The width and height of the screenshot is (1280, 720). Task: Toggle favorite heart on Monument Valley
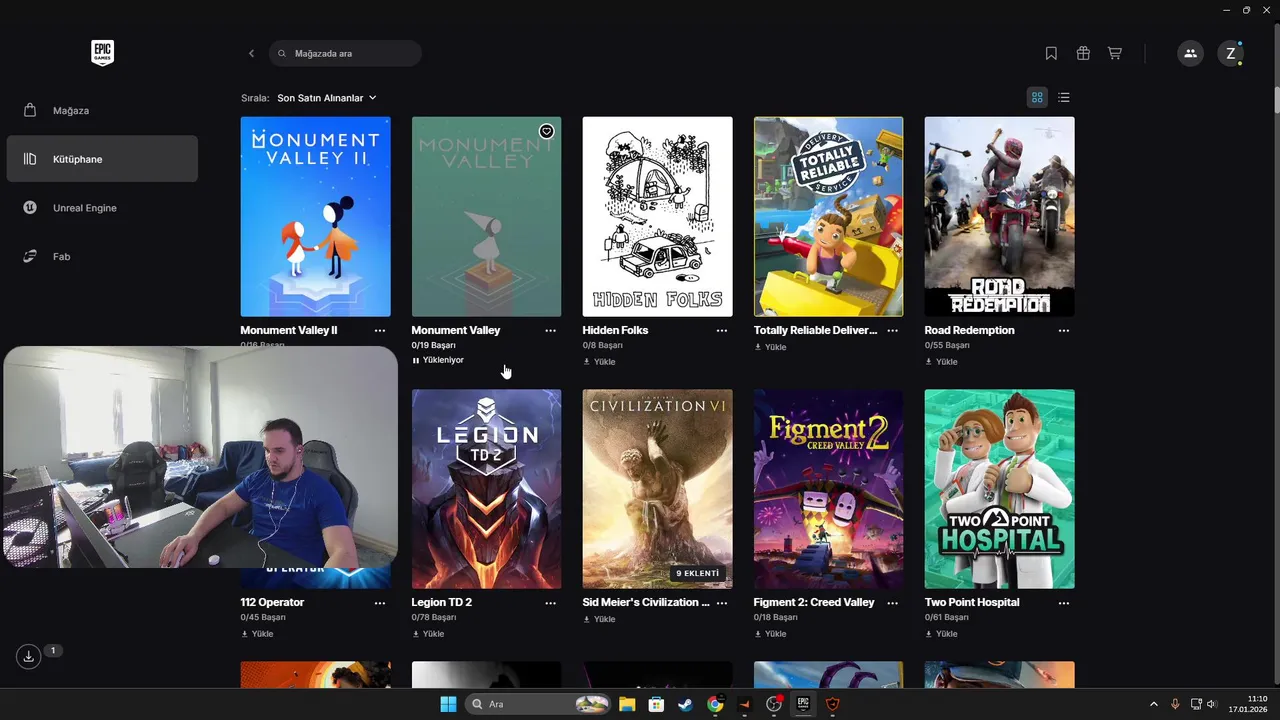(546, 131)
